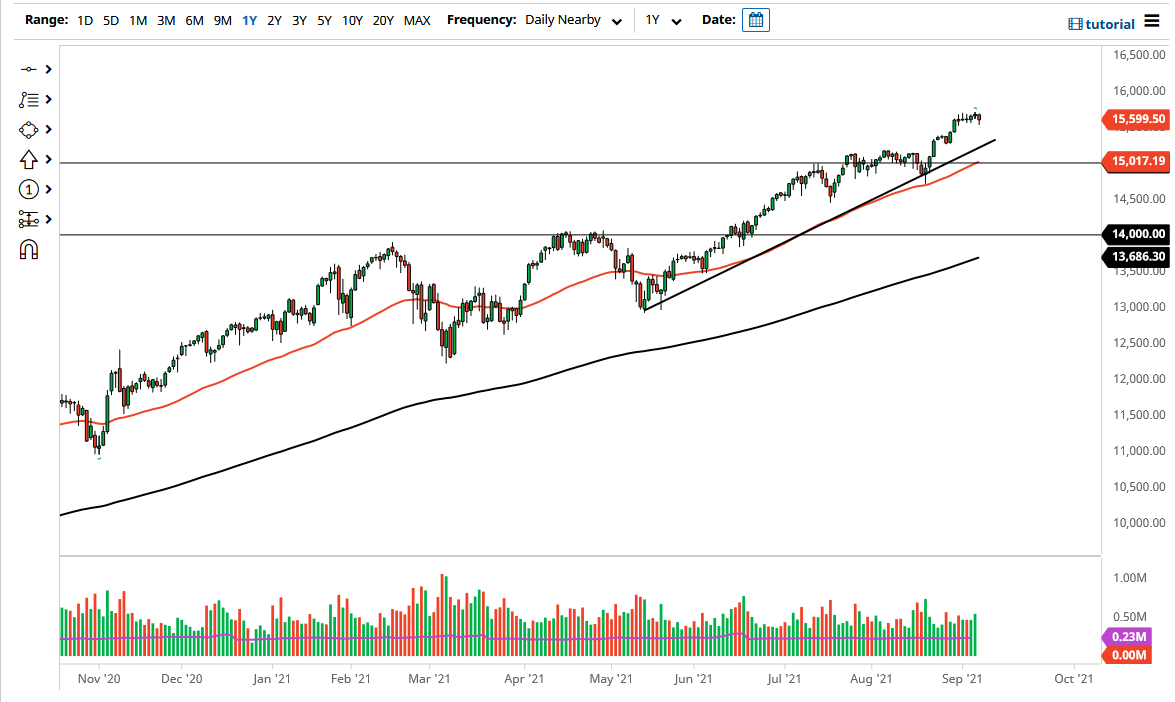Switch frequency range to 5D
The width and height of the screenshot is (1175, 702).
click(x=111, y=19)
